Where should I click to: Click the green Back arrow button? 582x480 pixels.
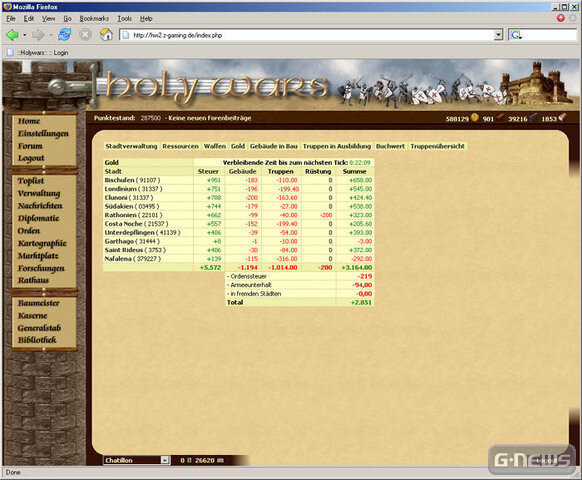[x=12, y=35]
